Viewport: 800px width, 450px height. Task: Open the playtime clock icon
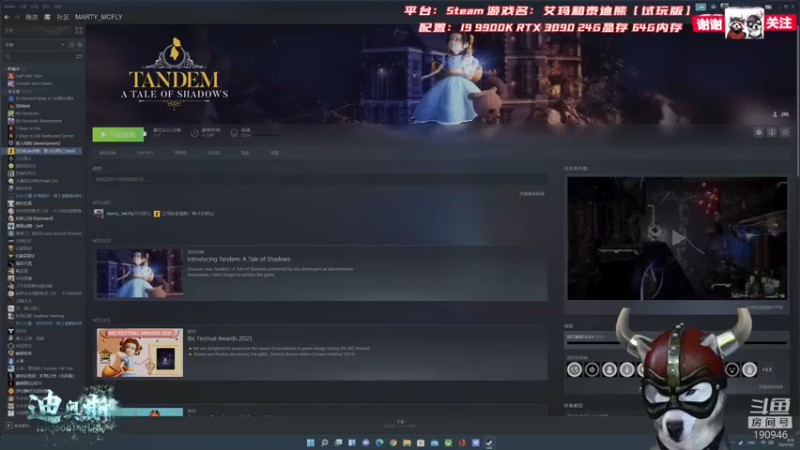pyautogui.click(x=194, y=133)
